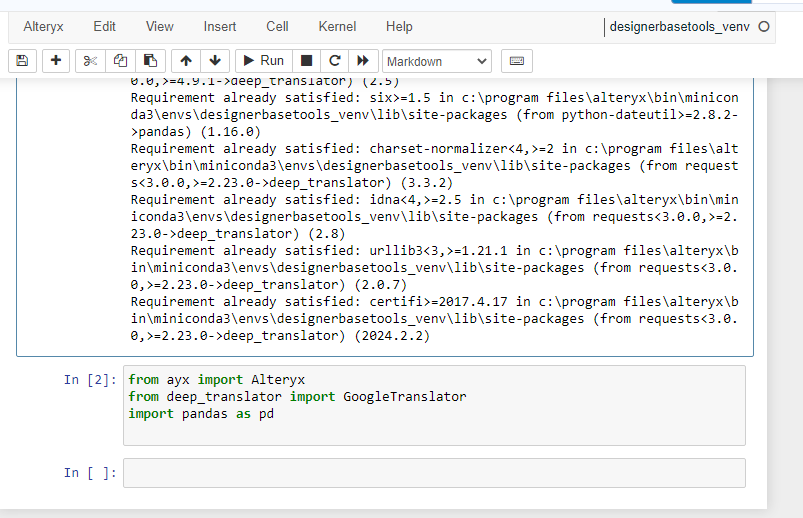Click into the In [2] code cell
The image size is (803, 518).
pos(434,405)
